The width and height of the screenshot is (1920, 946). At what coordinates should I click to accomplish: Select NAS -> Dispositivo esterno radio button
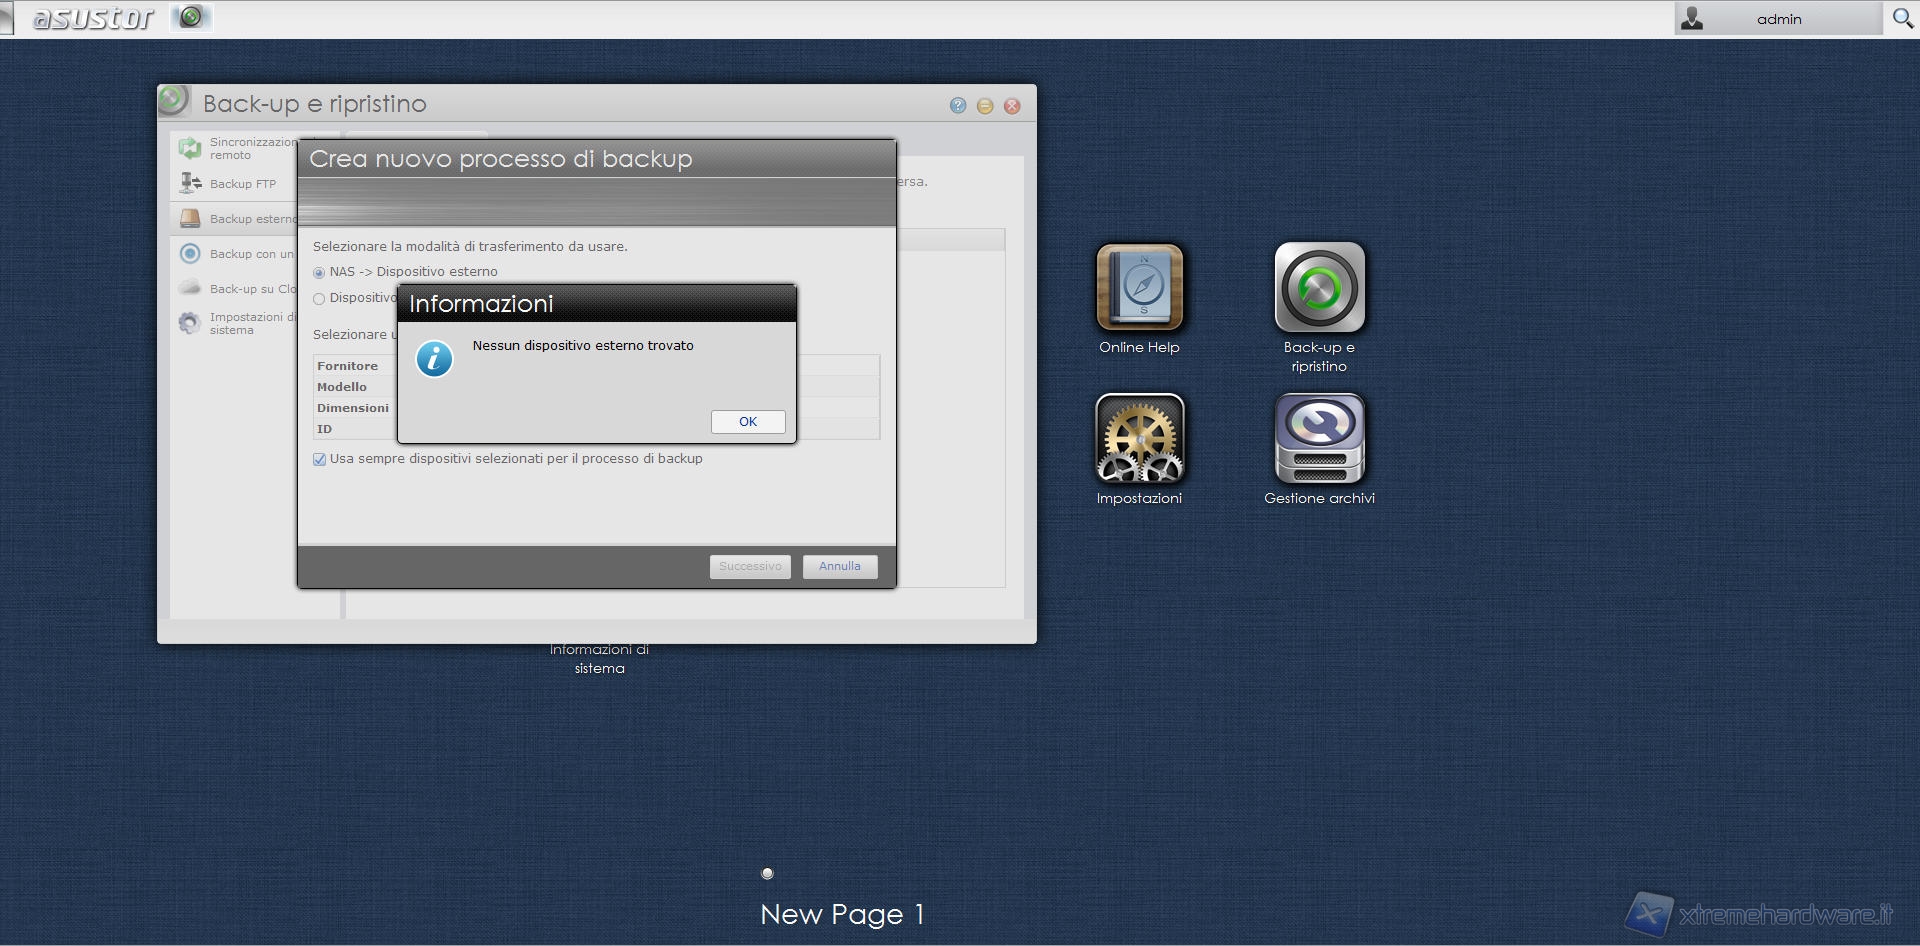tap(319, 273)
